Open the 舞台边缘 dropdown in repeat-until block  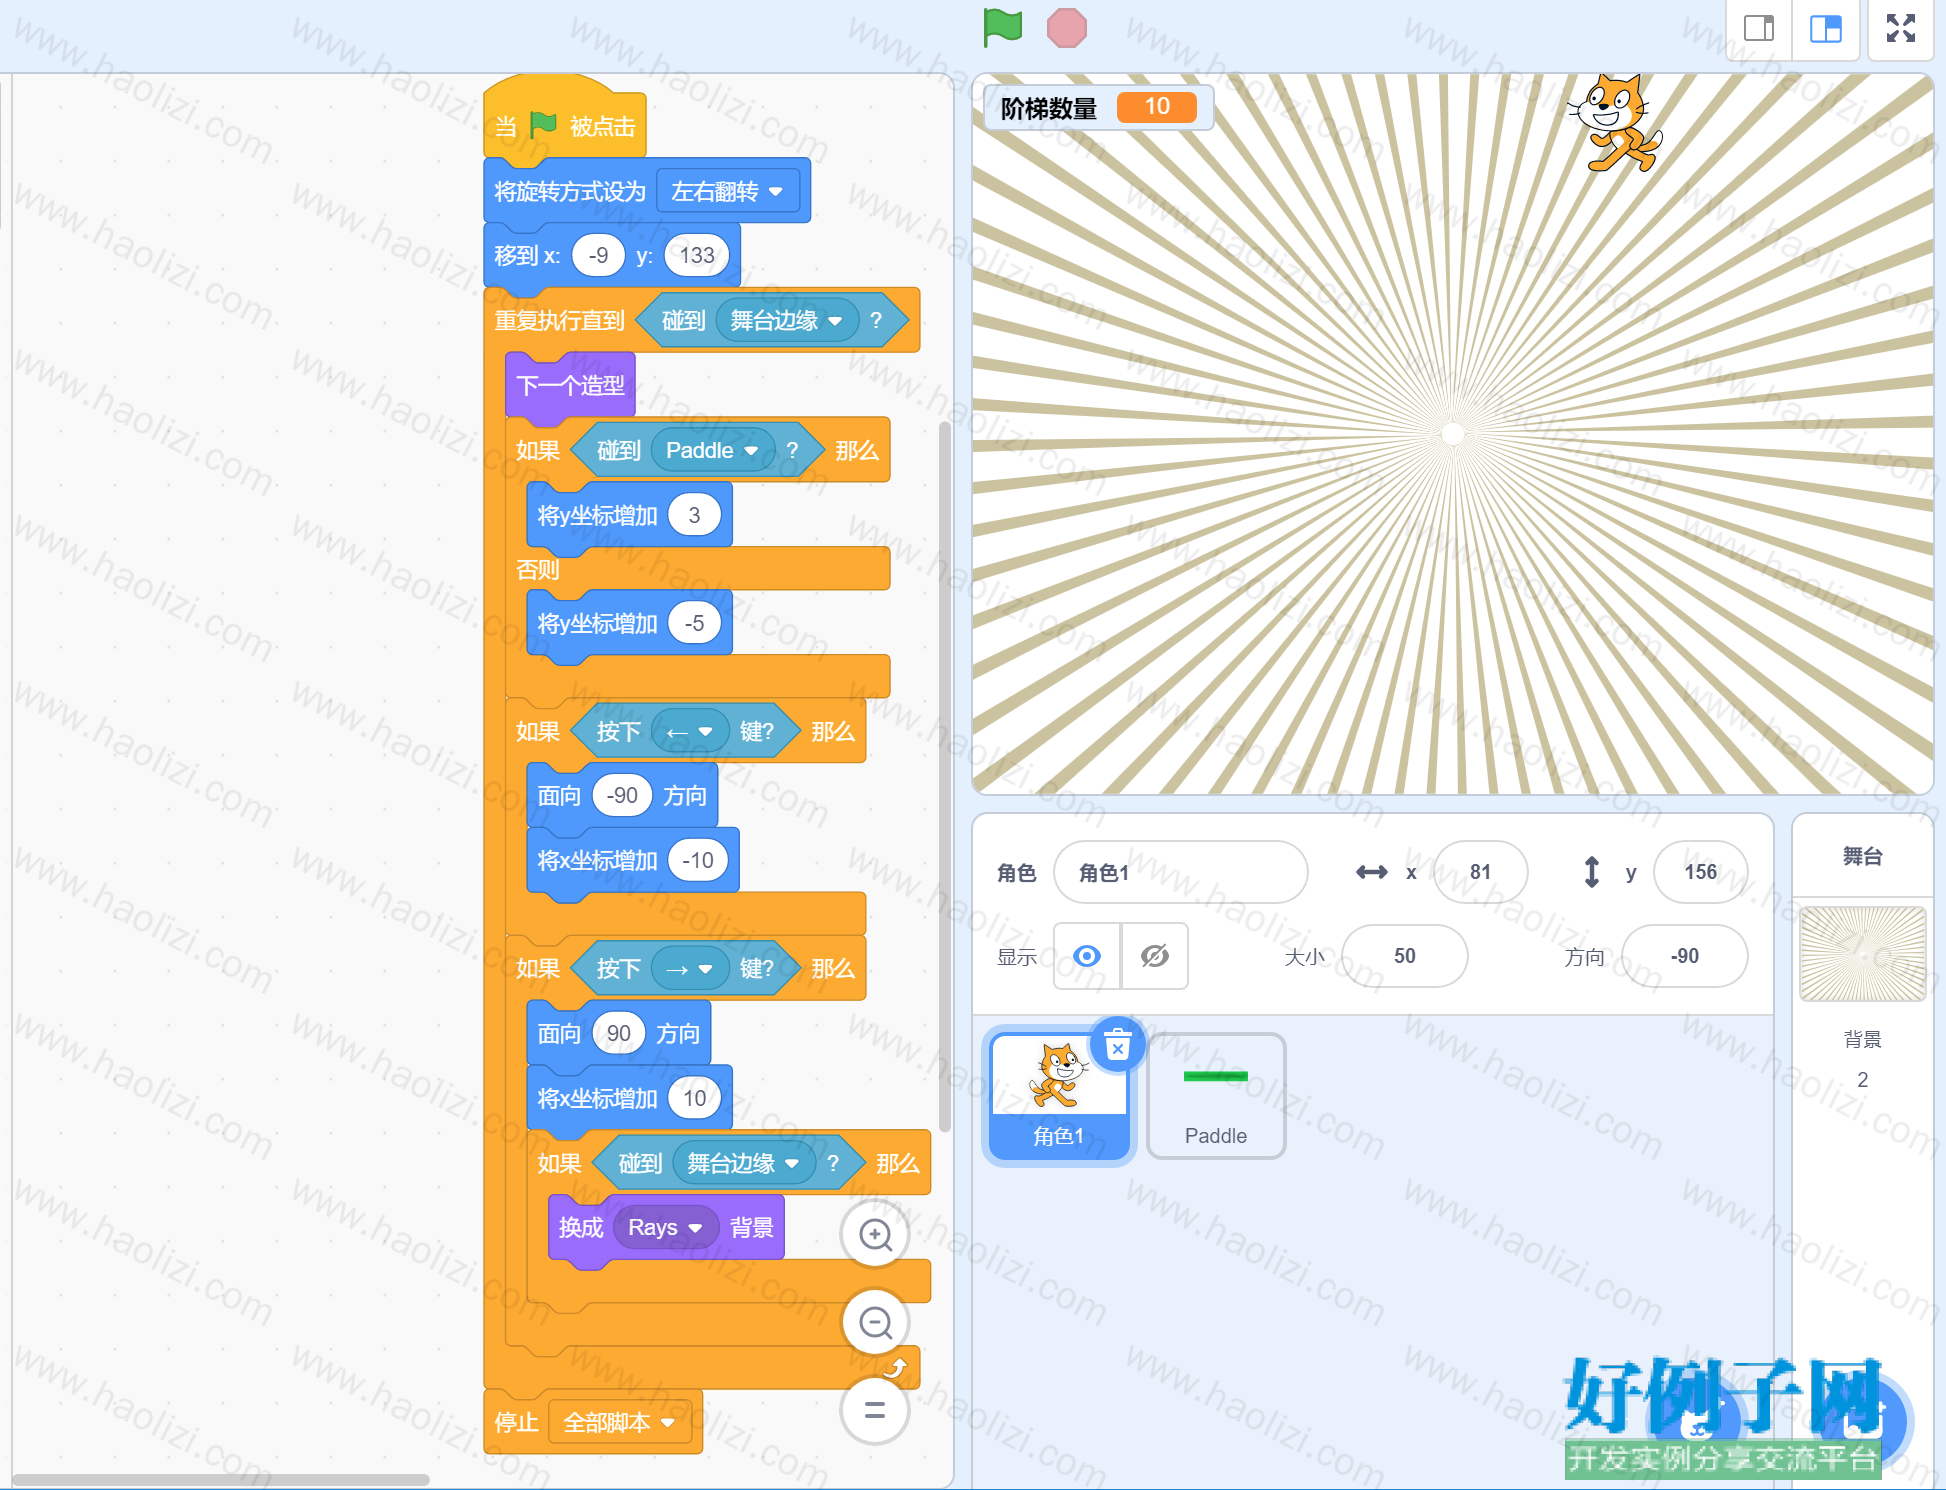(786, 320)
